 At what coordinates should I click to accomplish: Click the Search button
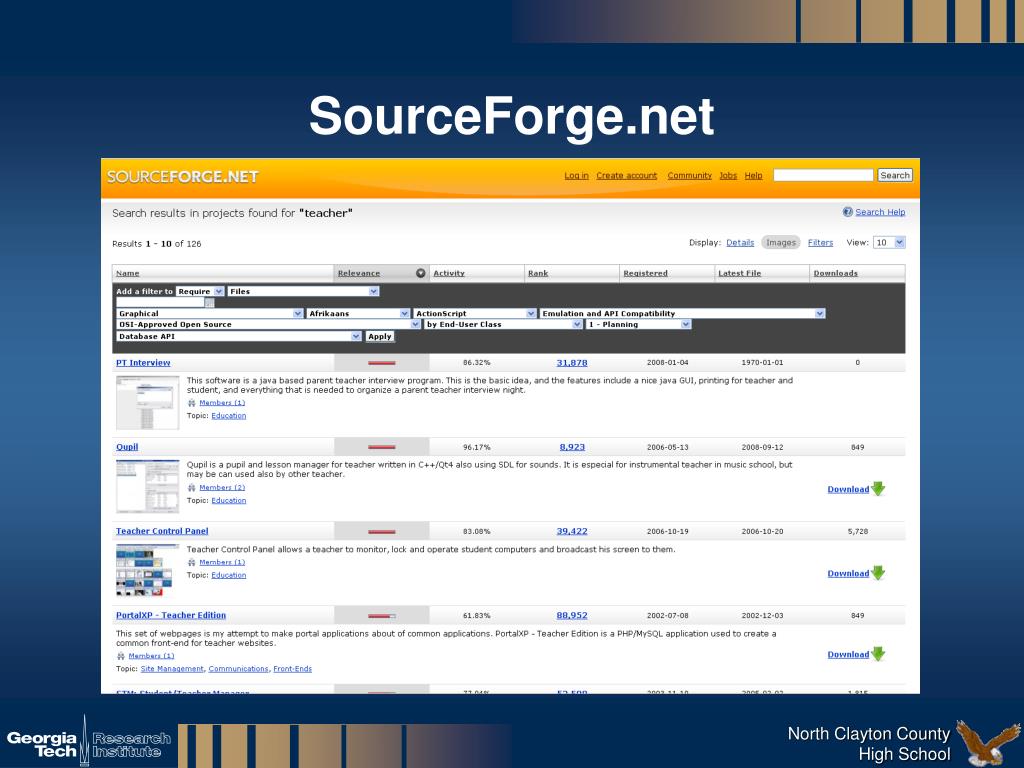tap(894, 175)
